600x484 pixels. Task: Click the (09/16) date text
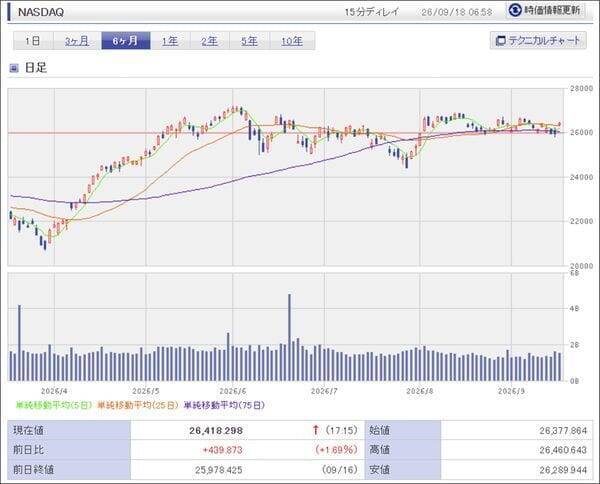coord(339,469)
